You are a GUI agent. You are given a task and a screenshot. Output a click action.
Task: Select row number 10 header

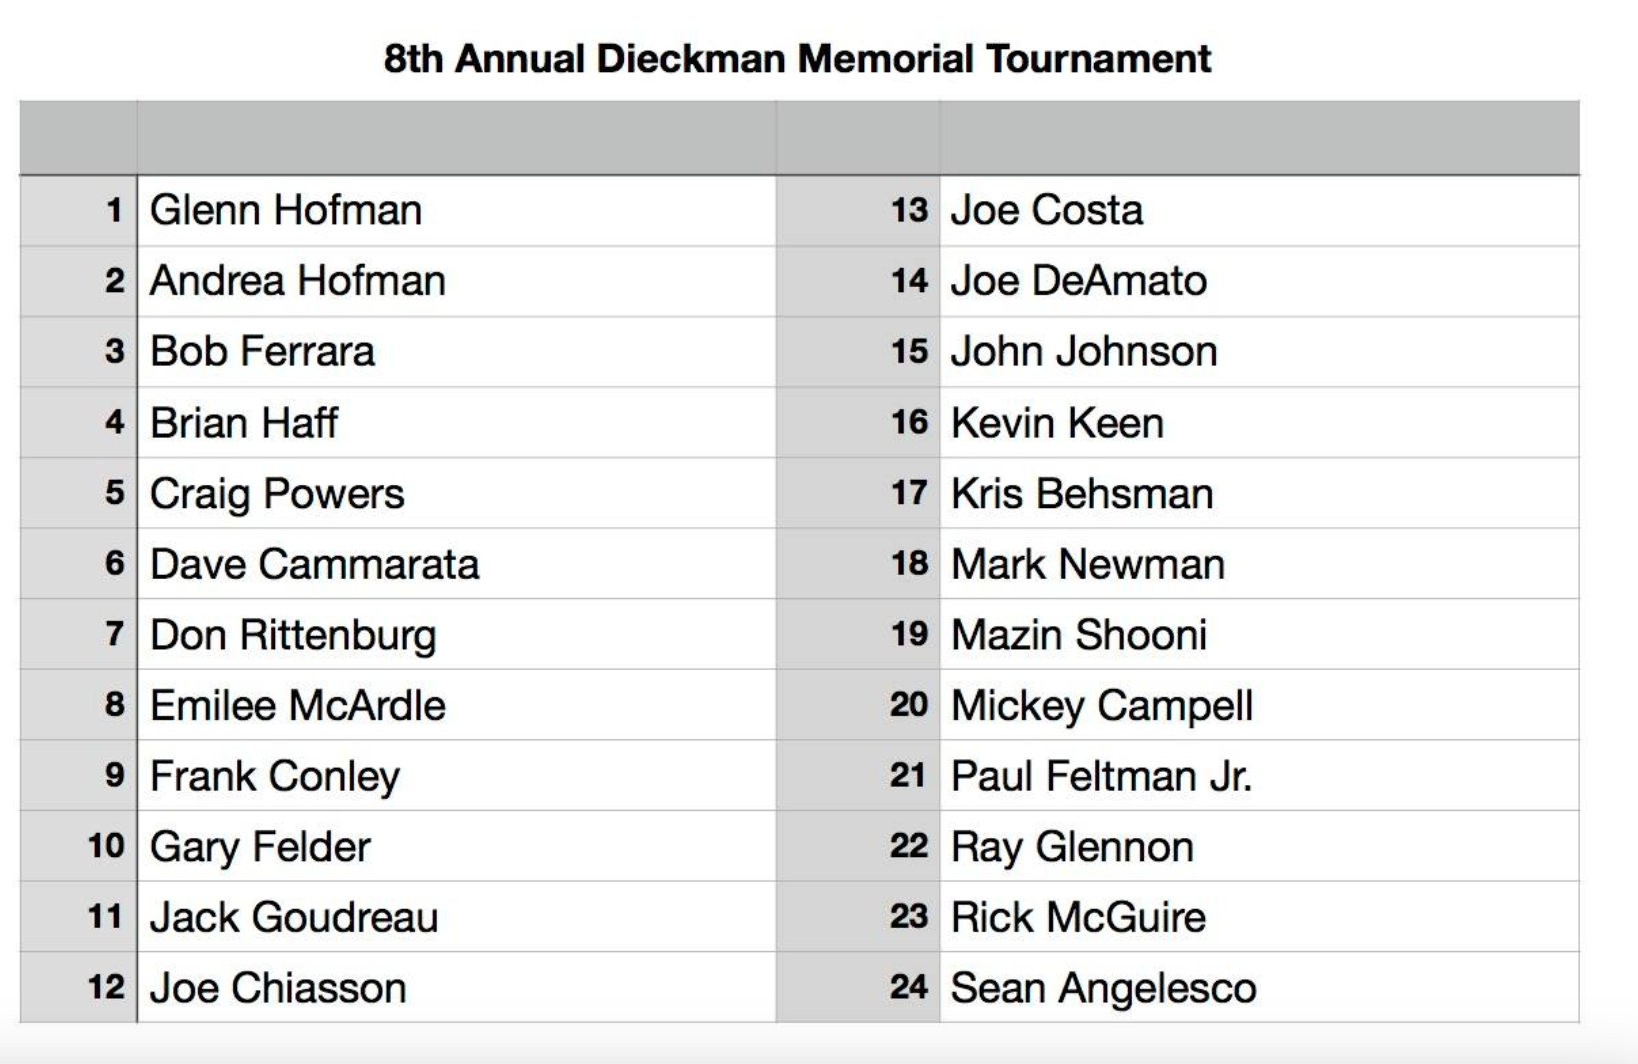click(78, 846)
